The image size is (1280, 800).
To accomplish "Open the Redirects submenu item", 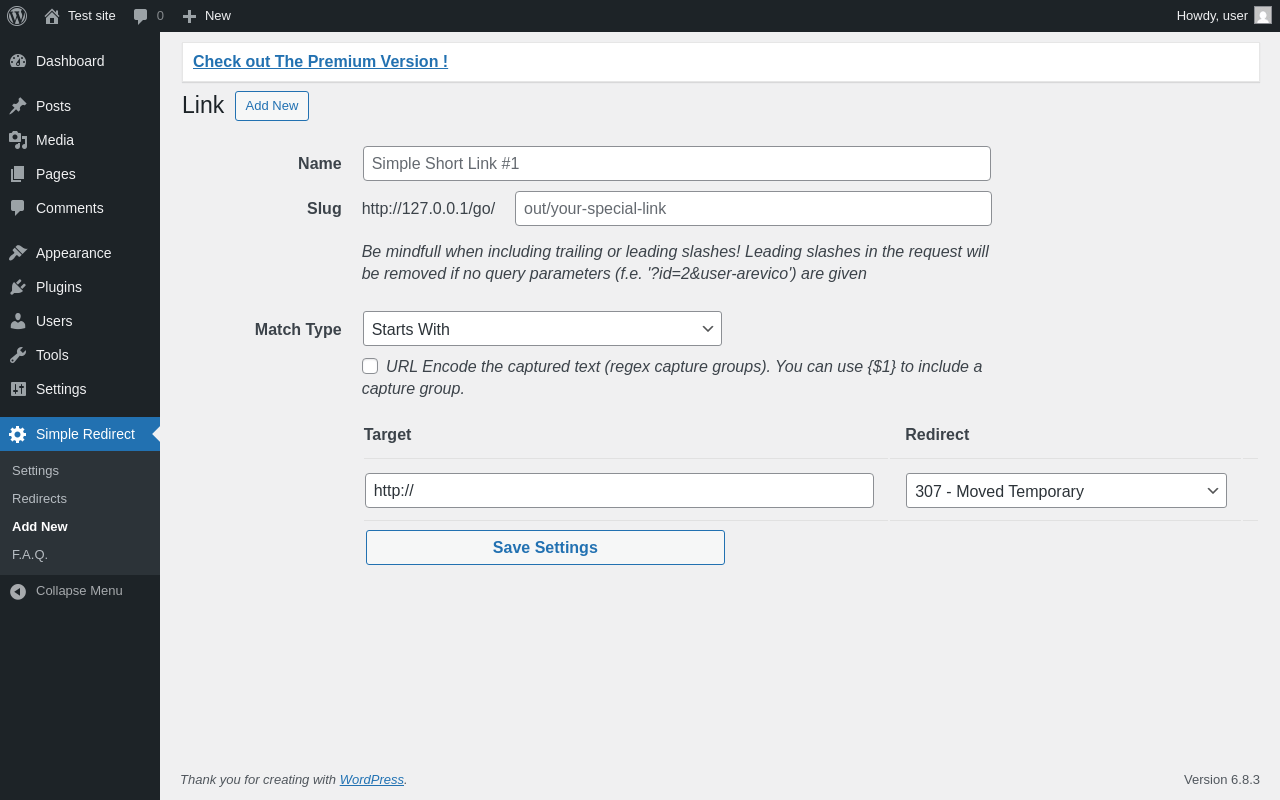I will (x=39, y=498).
